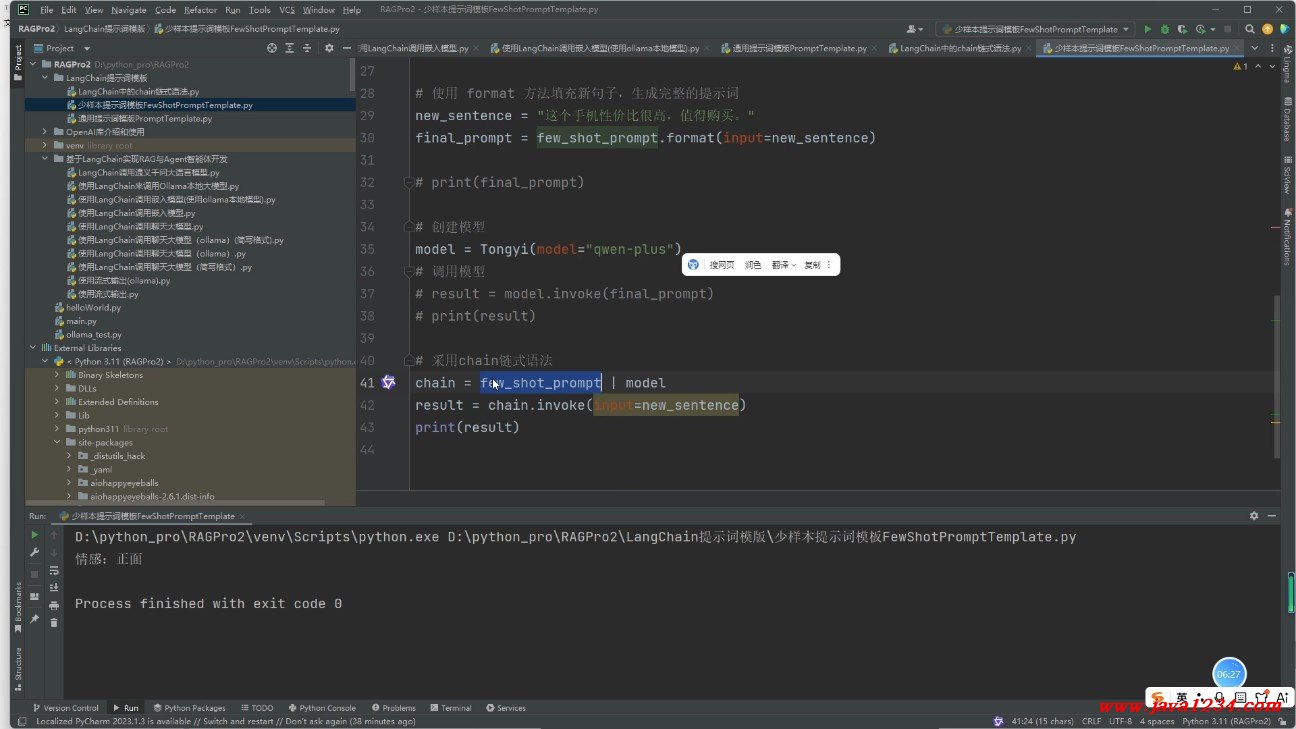Click the green Run button in top toolbar
This screenshot has width=1296, height=729.
[1147, 29]
